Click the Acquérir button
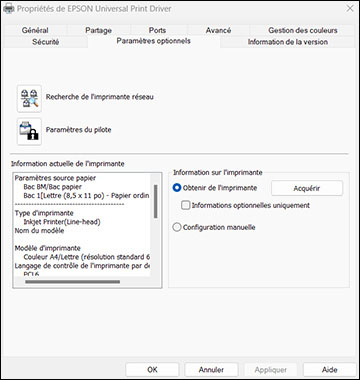The width and height of the screenshot is (360, 380). (x=307, y=188)
